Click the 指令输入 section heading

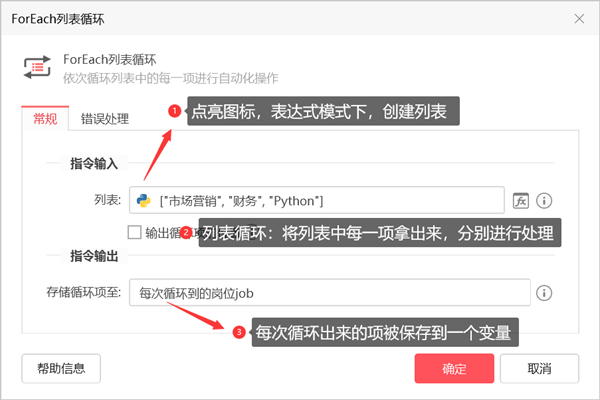(94, 163)
